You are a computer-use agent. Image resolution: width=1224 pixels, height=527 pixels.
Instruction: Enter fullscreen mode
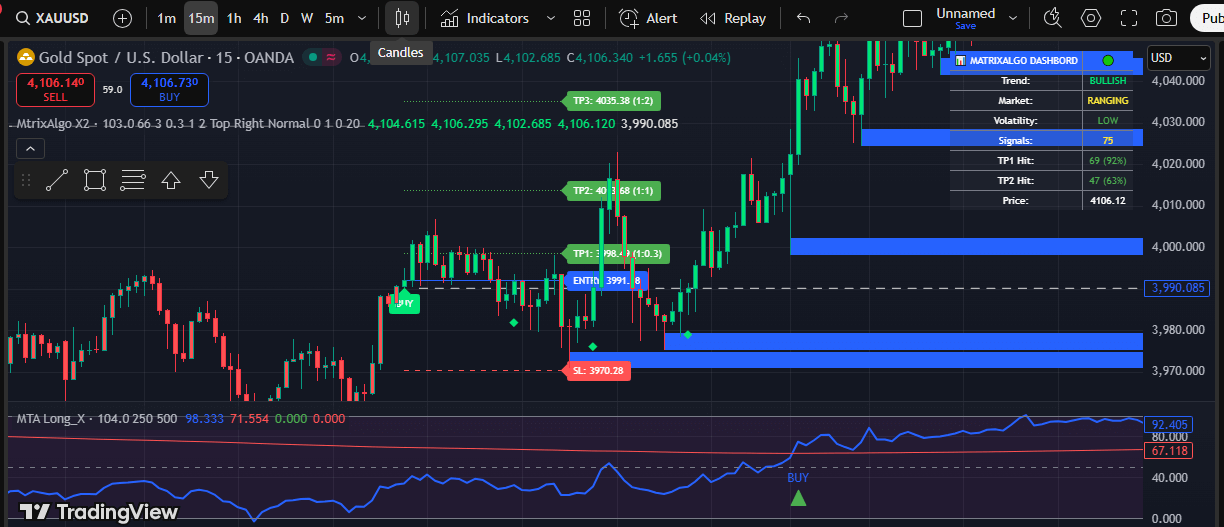pos(1129,18)
